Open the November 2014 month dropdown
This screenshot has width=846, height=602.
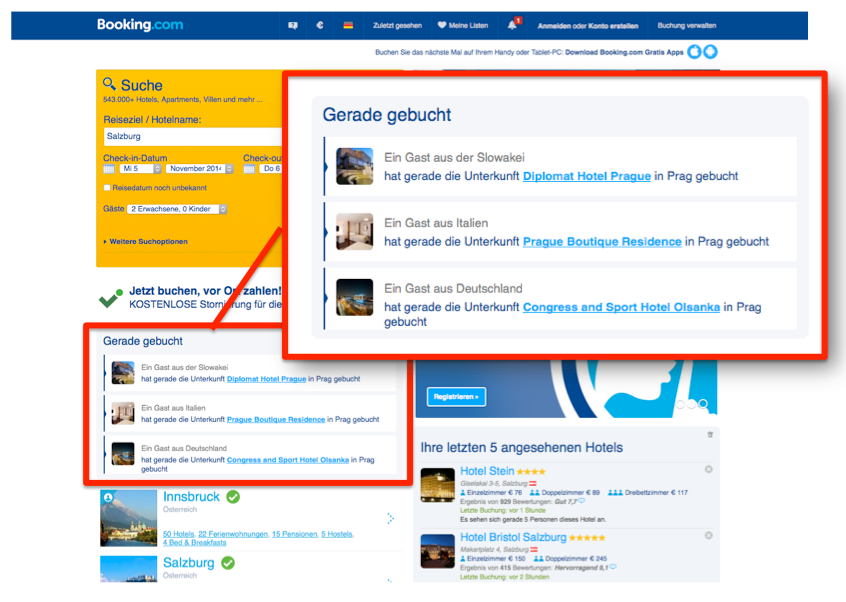coord(200,169)
